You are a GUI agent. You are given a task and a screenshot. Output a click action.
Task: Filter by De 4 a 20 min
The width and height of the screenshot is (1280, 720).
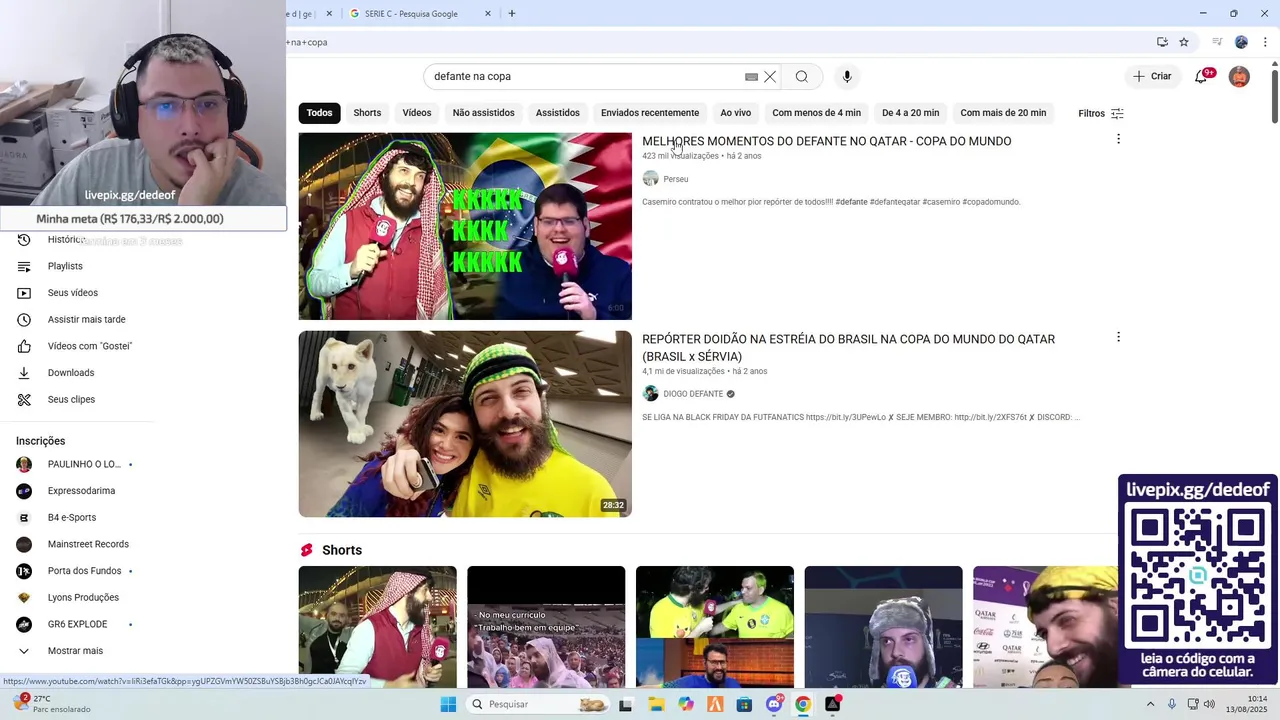point(911,113)
